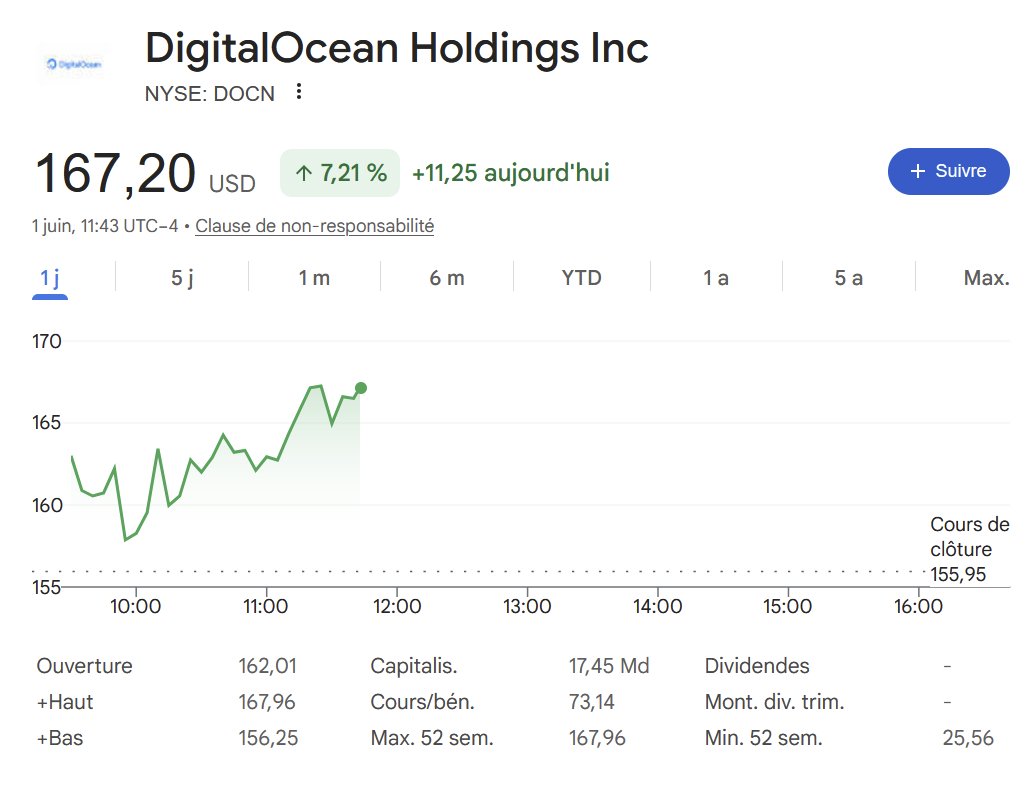Click the Cours de clôture 155,95 label

pyautogui.click(x=969, y=549)
